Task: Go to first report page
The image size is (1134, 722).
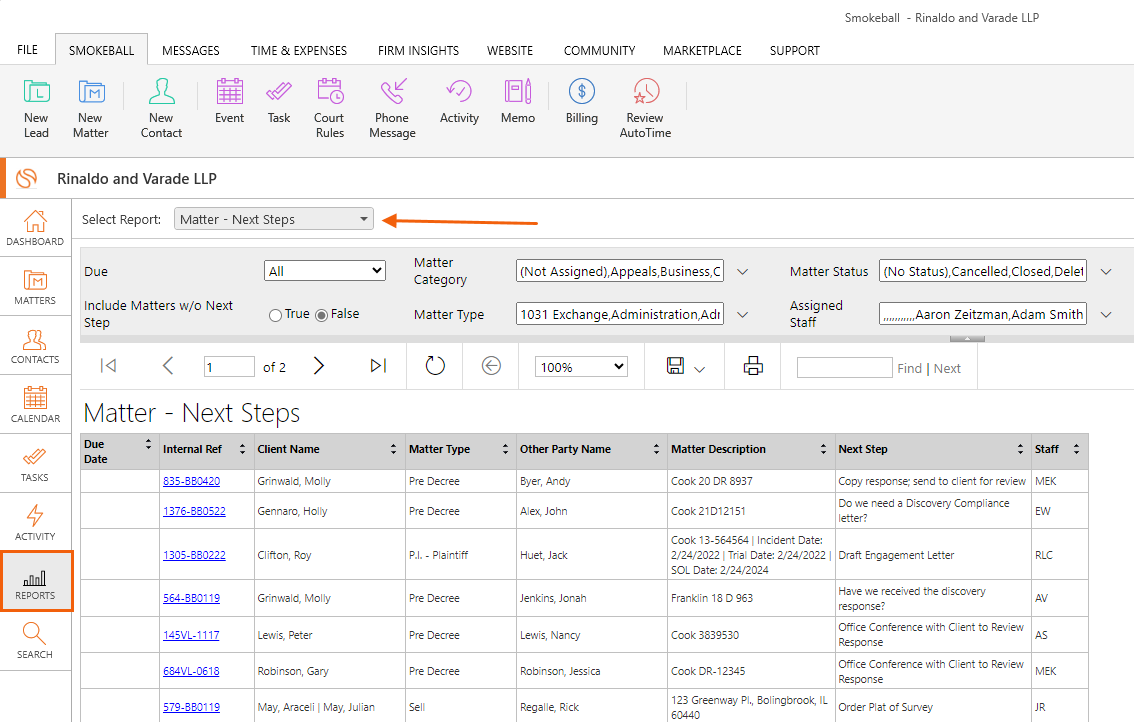Action: 108,366
